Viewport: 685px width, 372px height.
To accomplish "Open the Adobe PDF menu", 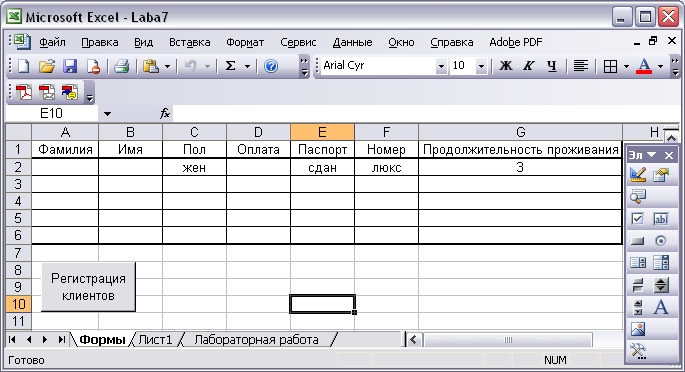I will click(x=515, y=42).
